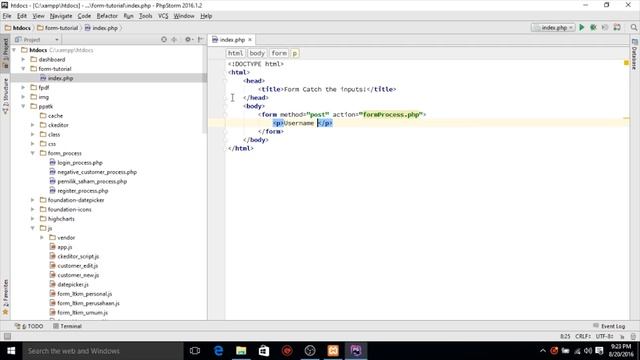Click the form breadcrumb in editor
The height and width of the screenshot is (360, 640).
pos(279,53)
